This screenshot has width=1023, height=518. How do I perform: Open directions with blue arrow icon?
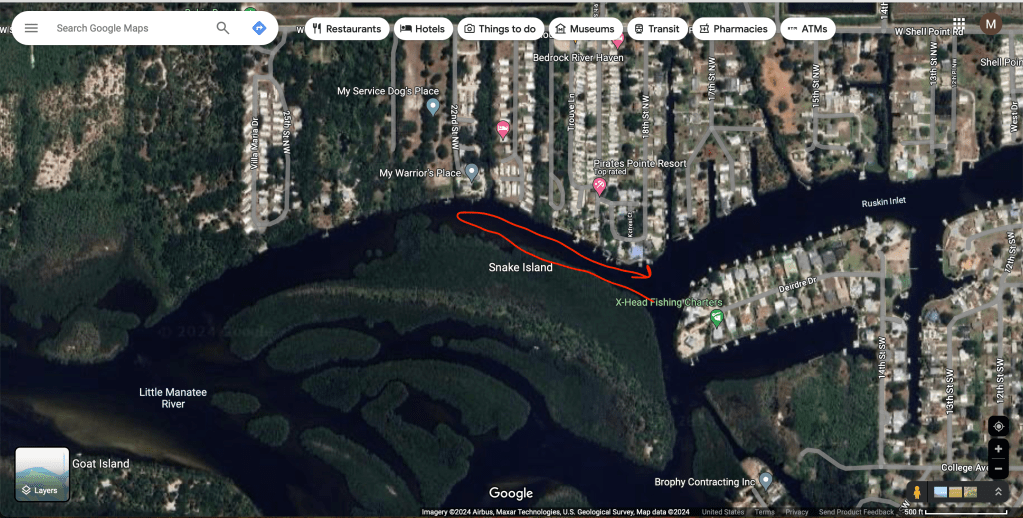(259, 28)
